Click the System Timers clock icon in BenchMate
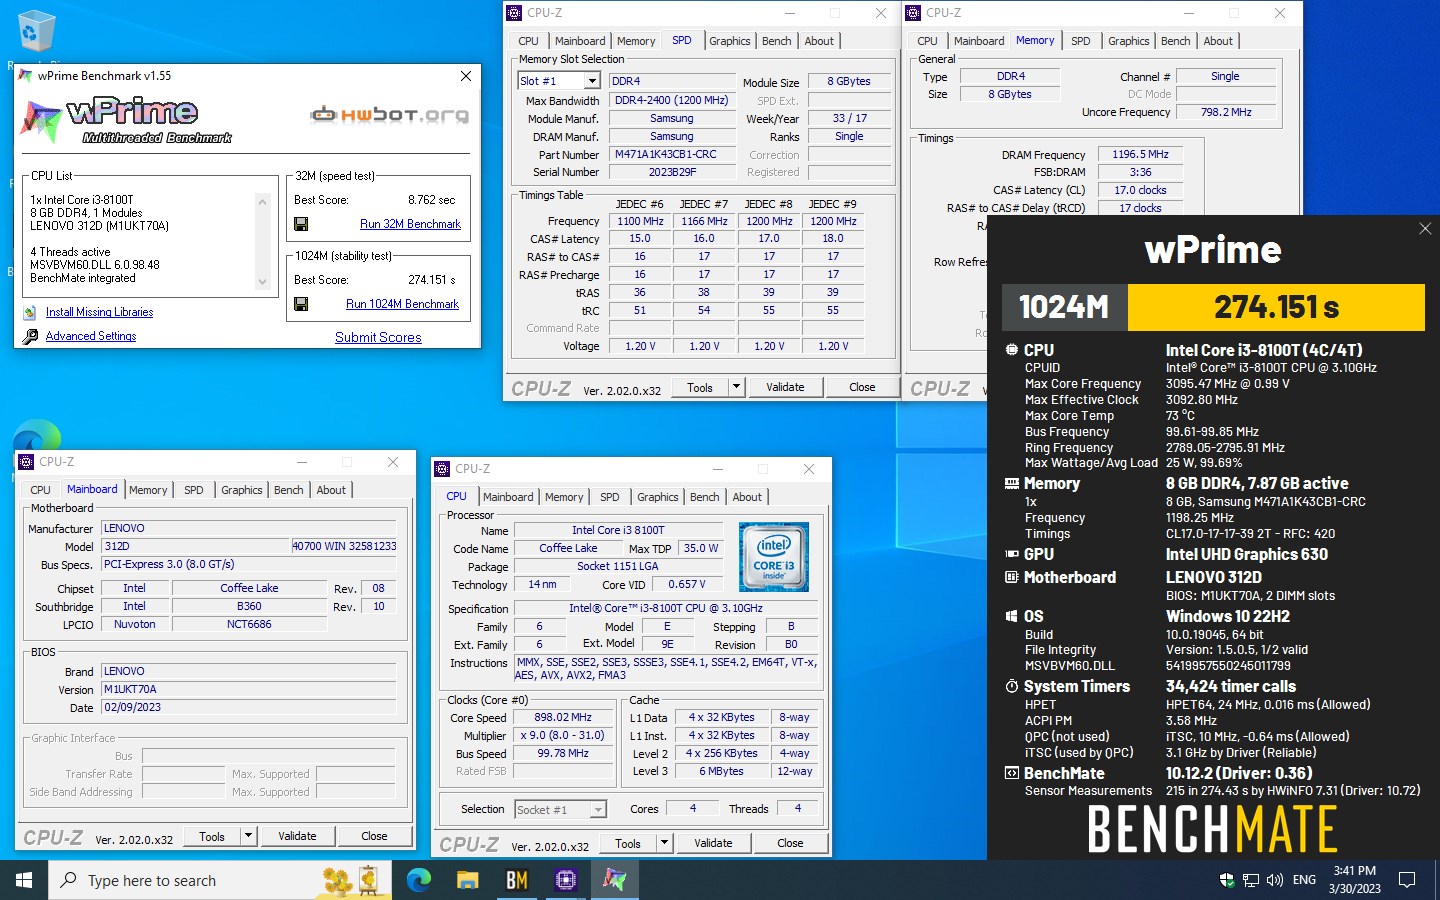Screen dimensions: 1440x900 tap(1012, 687)
